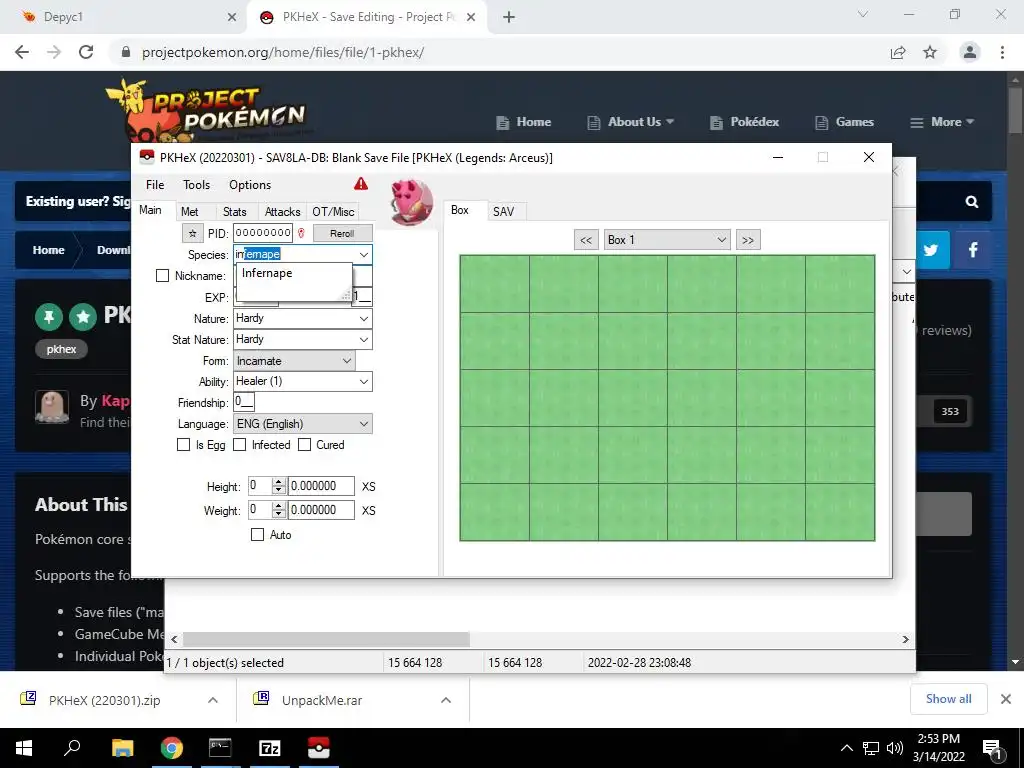Click the horizontal scrollbar thumb in 7-Zip window
This screenshot has height=768, width=1024.
tap(326, 639)
